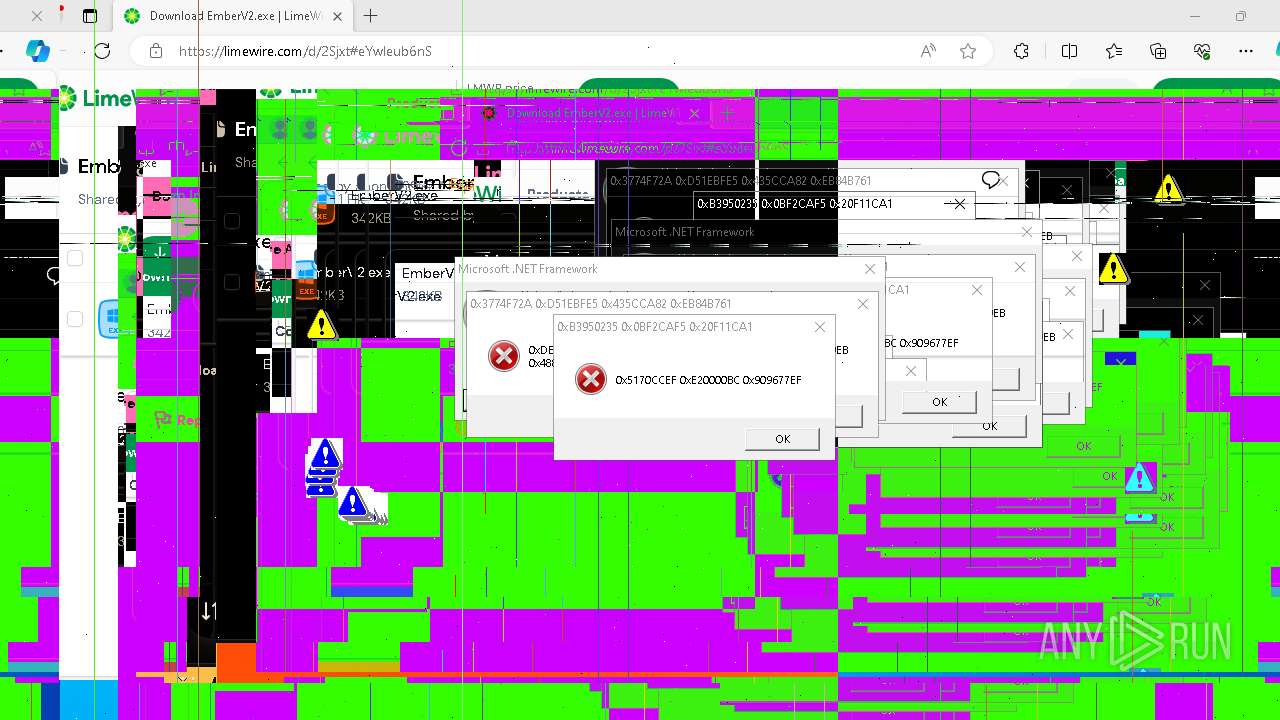Click the front Microsoft .NET Framework title
1280x720 pixels.
point(528,269)
